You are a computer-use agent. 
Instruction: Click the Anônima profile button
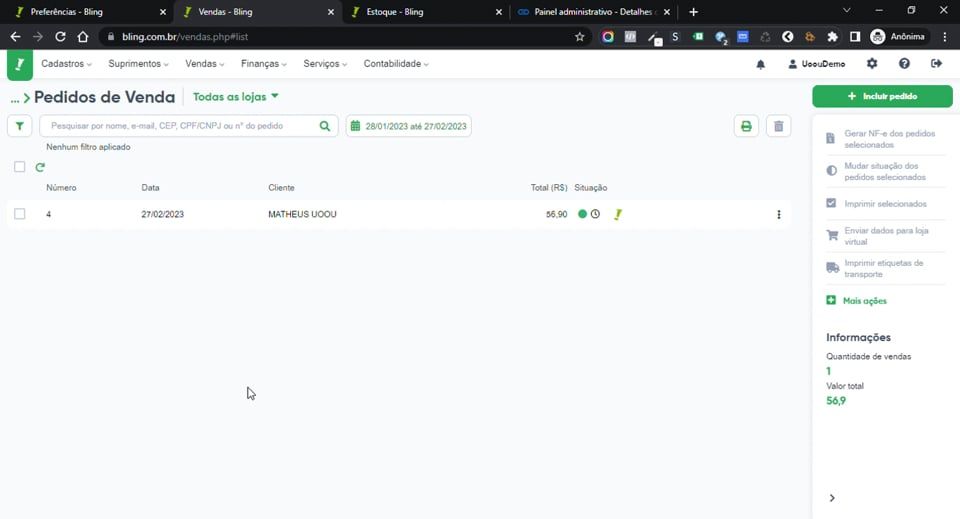pyautogui.click(x=898, y=37)
